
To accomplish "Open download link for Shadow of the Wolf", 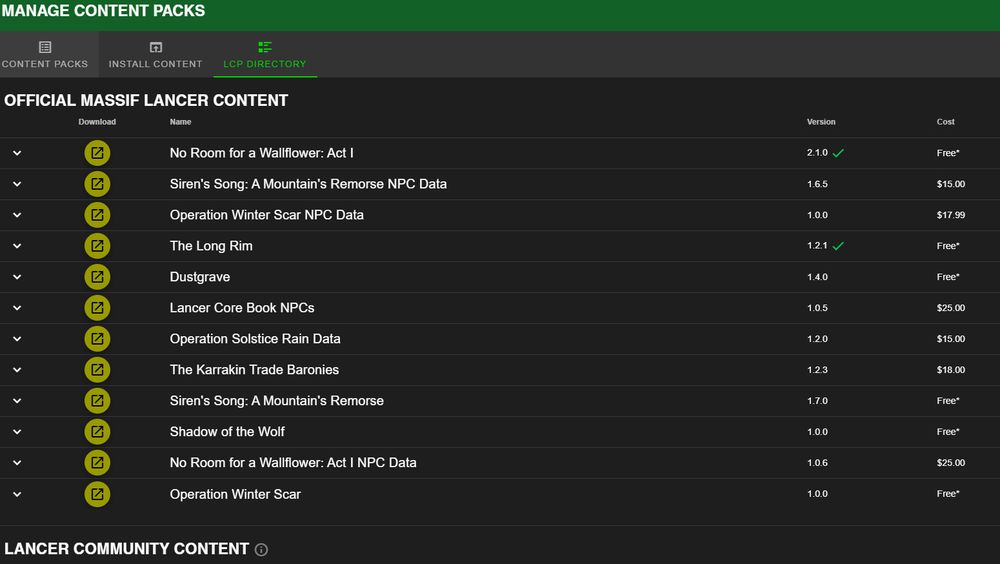I will 97,431.
